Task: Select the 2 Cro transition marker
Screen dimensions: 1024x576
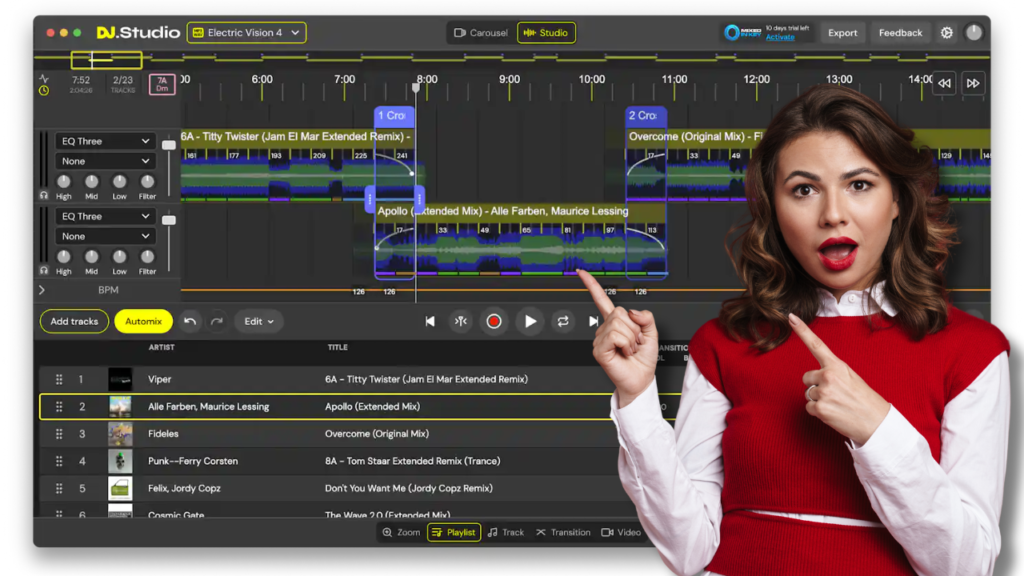Action: click(x=645, y=116)
